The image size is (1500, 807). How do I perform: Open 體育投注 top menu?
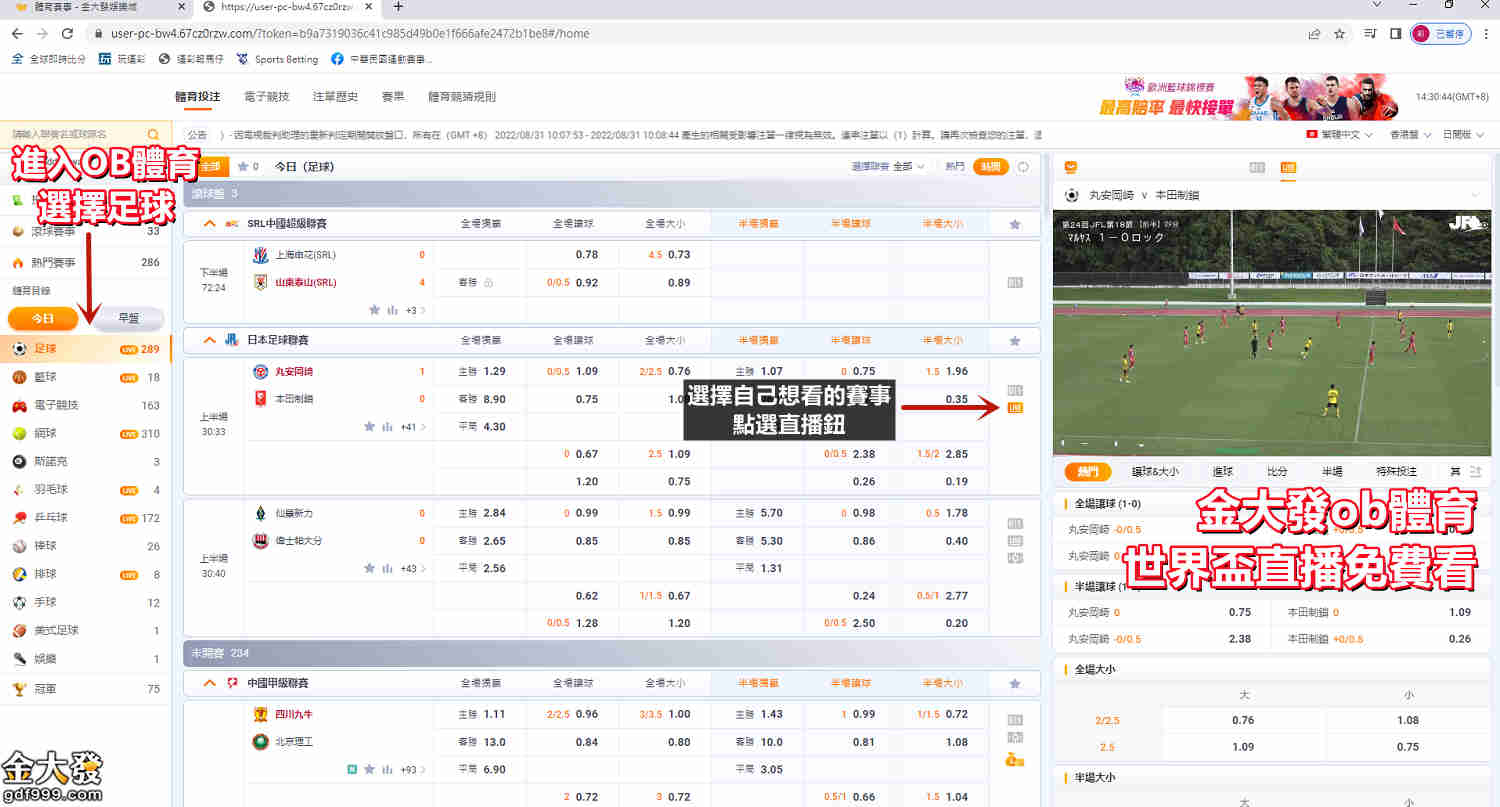pos(197,97)
